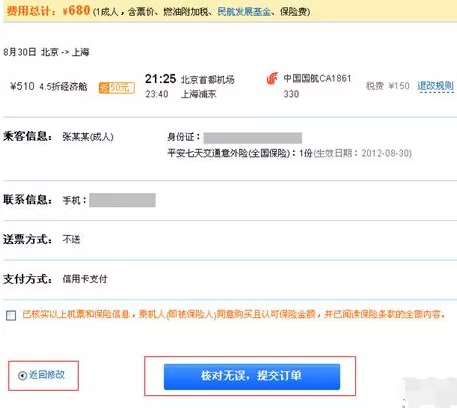Screen dimensions: 457x408
Task: Click the 8月30日 北京 -> 上海 route heading
Action: click(x=46, y=52)
